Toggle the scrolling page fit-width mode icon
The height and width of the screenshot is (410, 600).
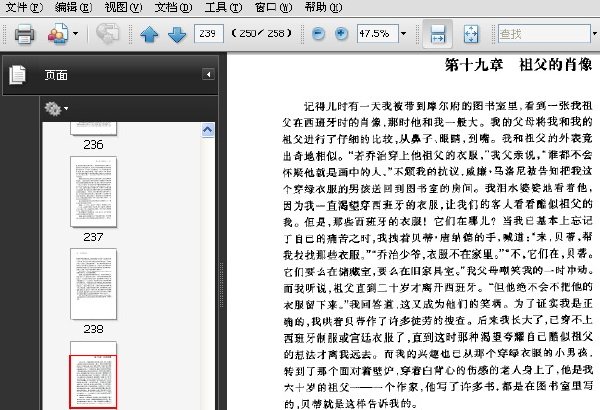437,34
